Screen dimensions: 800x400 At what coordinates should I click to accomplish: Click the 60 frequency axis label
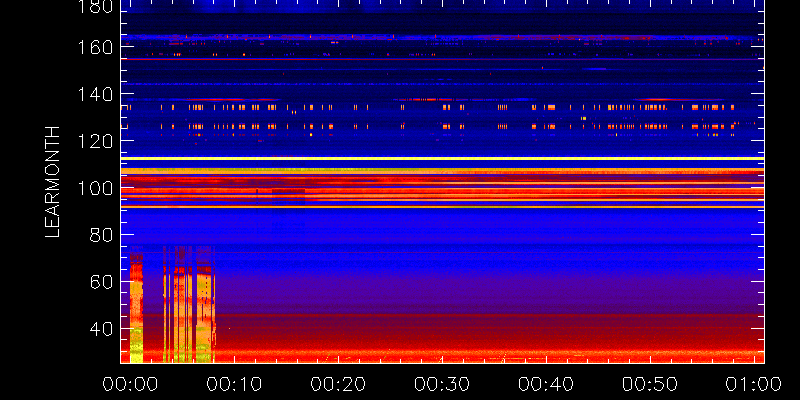(102, 283)
